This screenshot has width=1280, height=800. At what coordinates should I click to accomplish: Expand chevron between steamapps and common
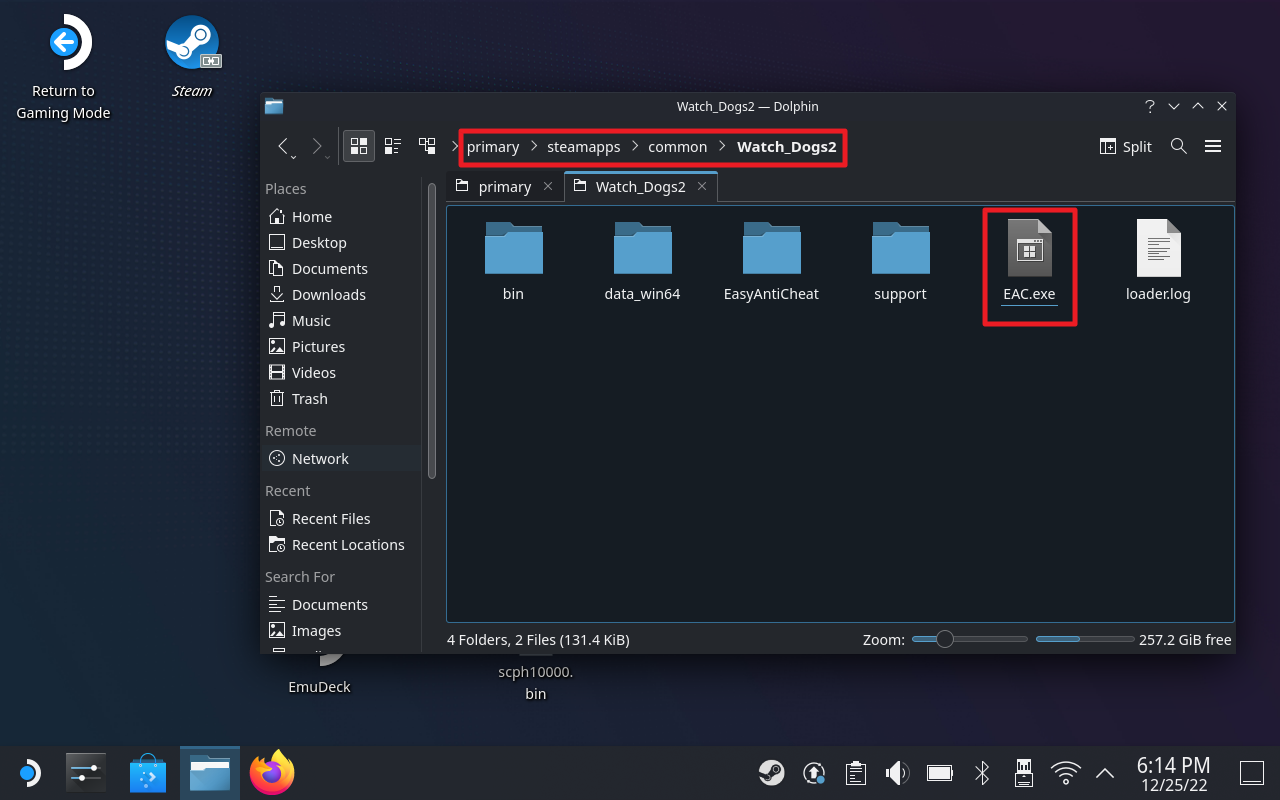tap(635, 147)
